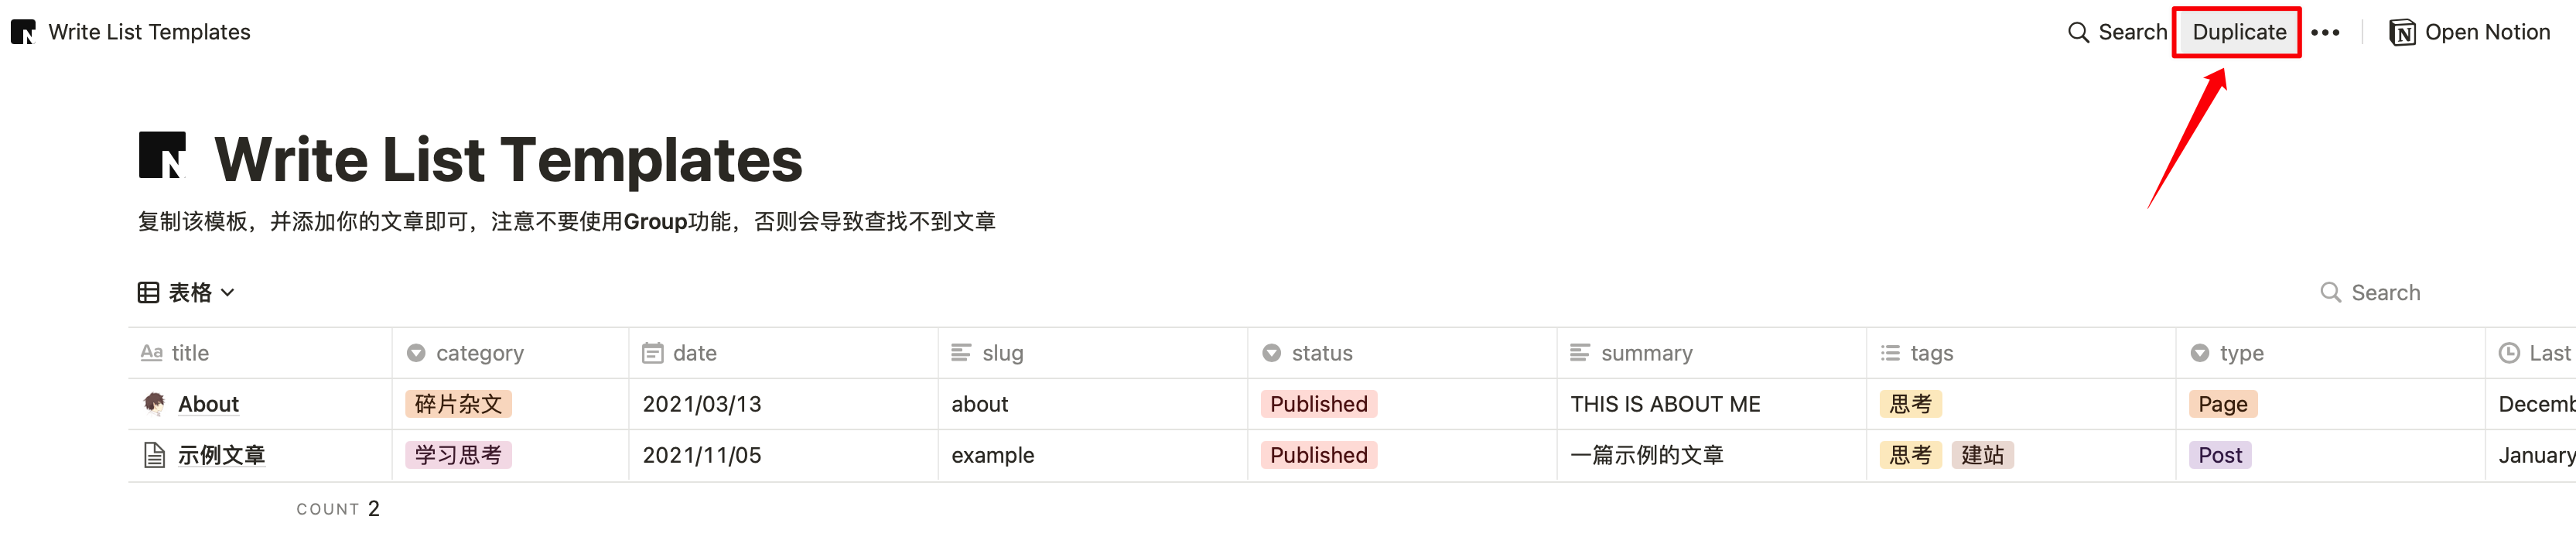This screenshot has height=537, width=2576.
Task: Click the Duplicate button
Action: 2238,32
